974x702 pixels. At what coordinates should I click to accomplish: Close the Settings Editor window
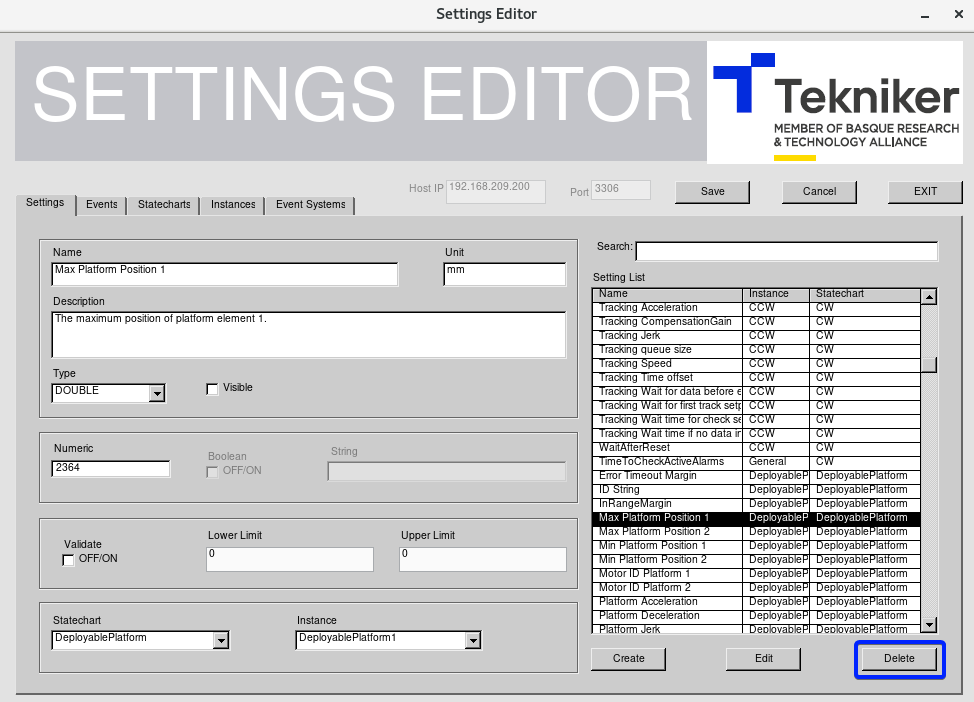[958, 14]
